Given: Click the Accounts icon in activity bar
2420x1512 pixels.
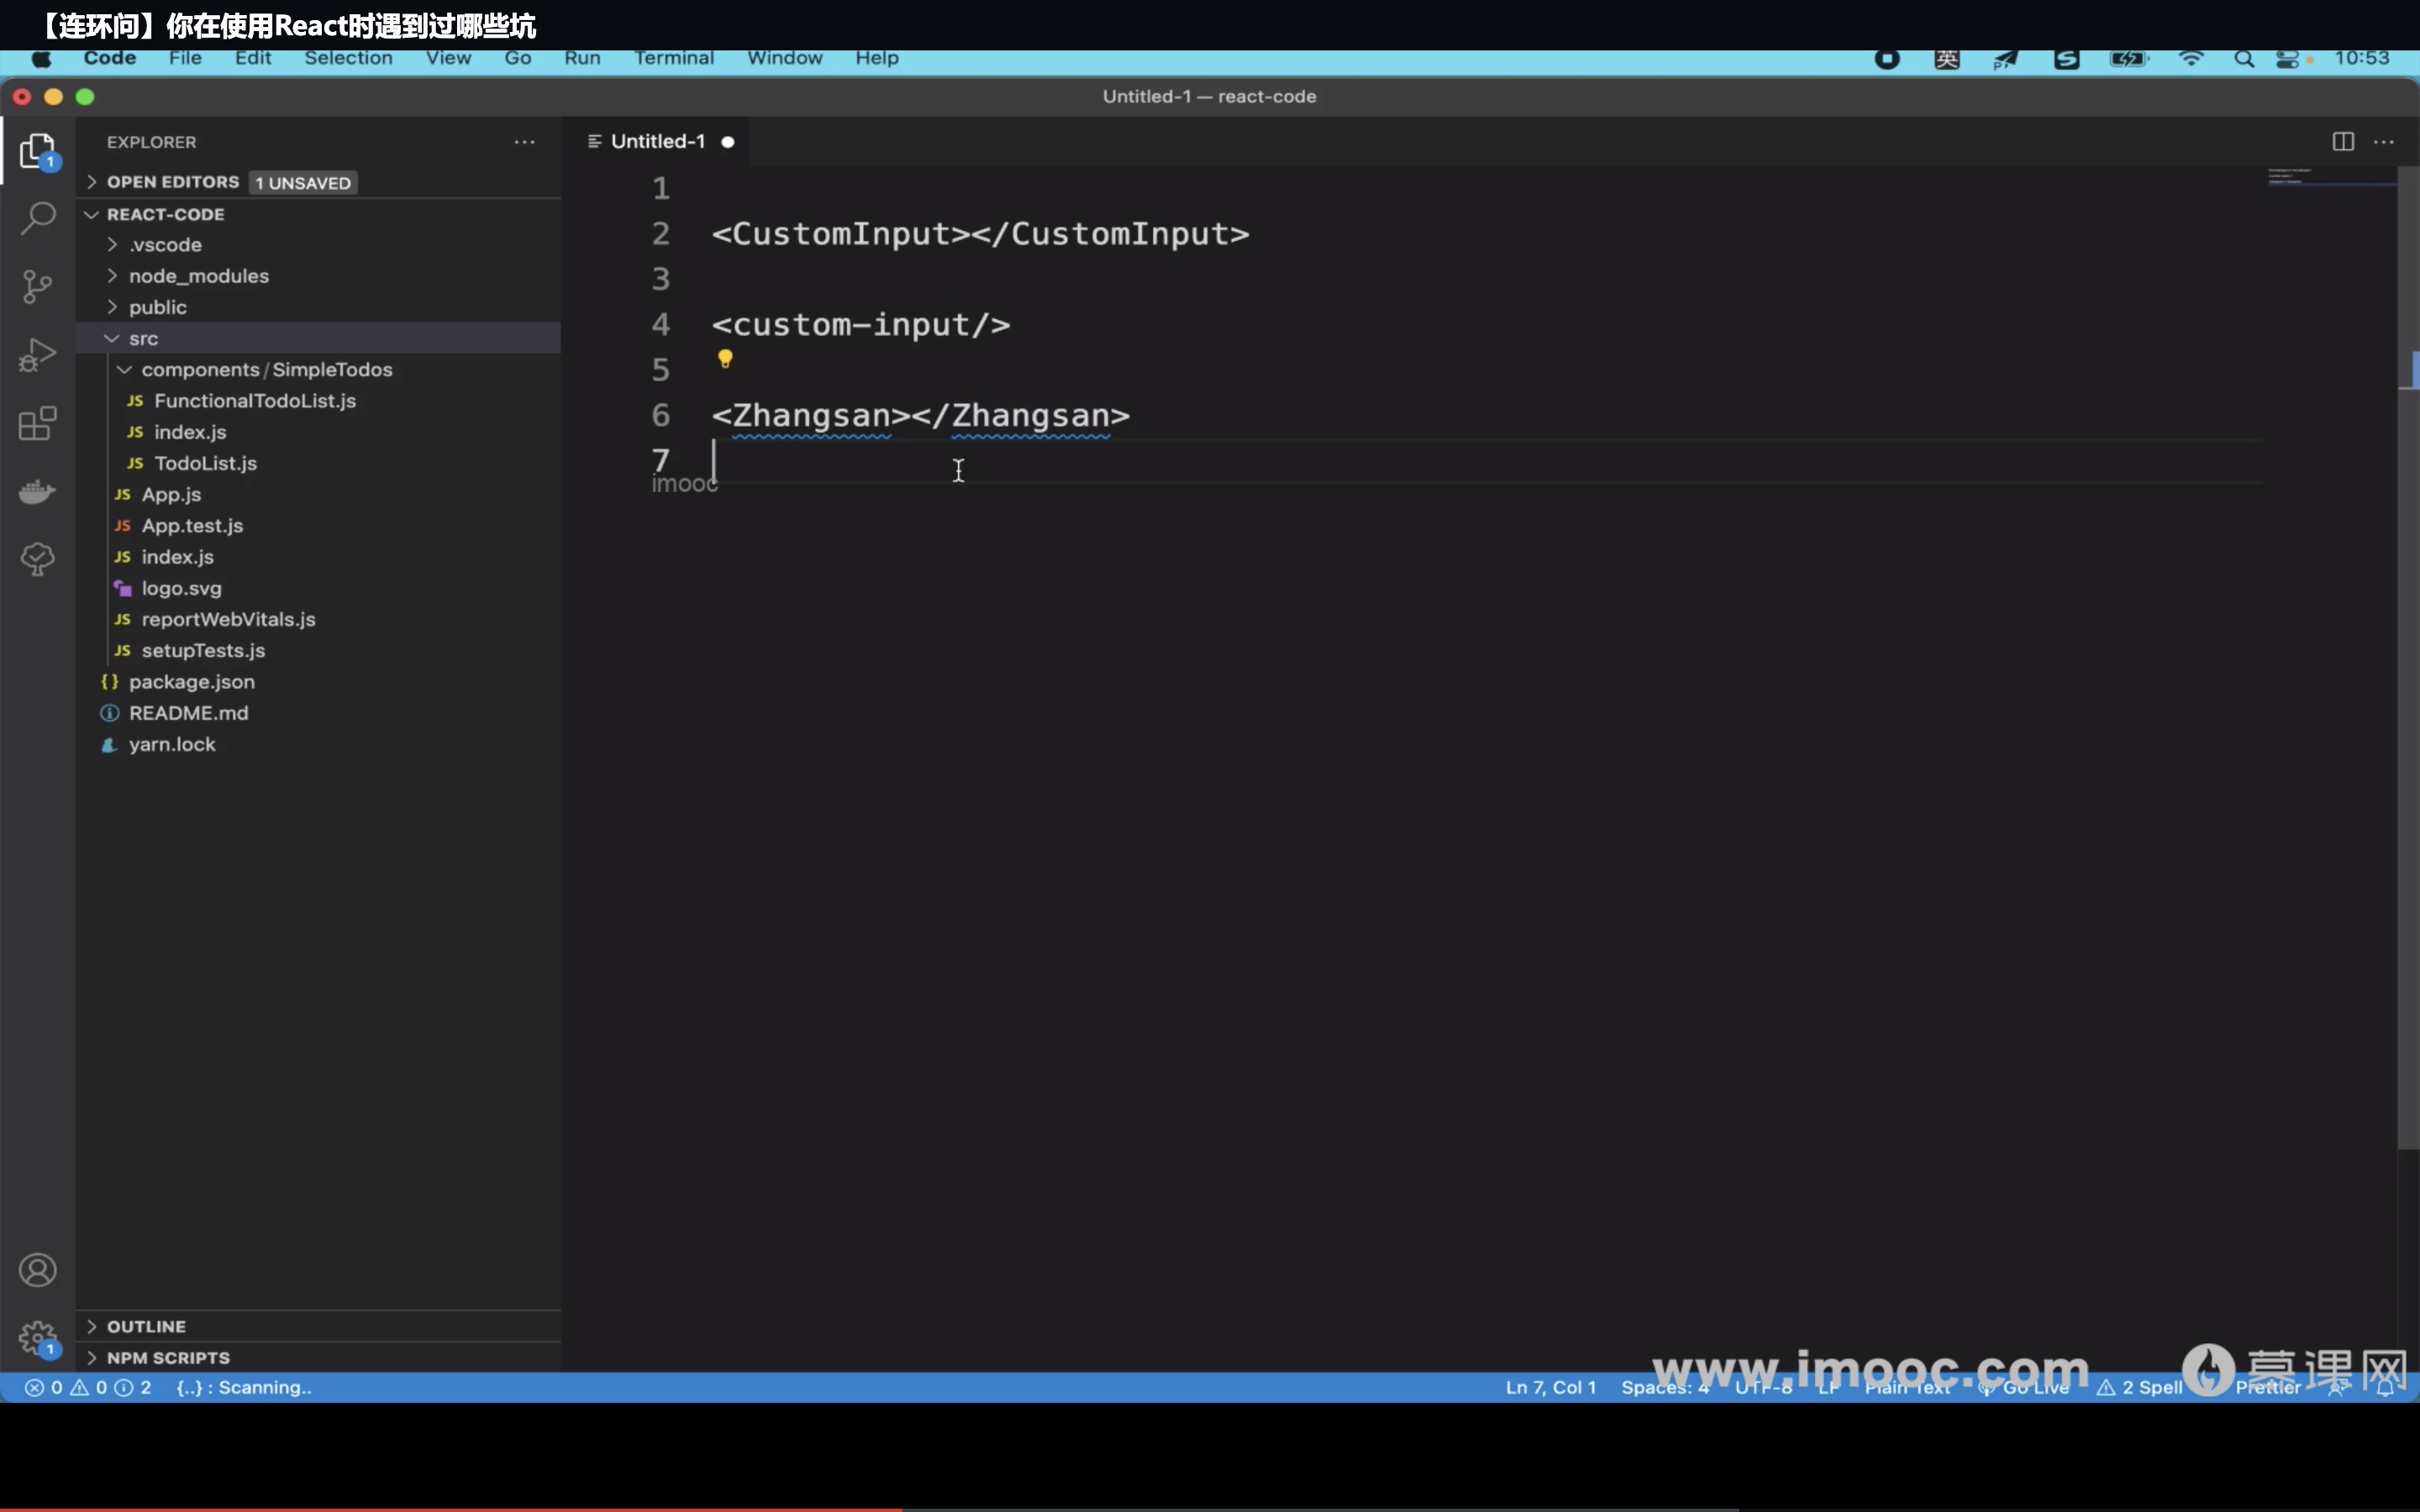Looking at the screenshot, I should click(x=38, y=1270).
